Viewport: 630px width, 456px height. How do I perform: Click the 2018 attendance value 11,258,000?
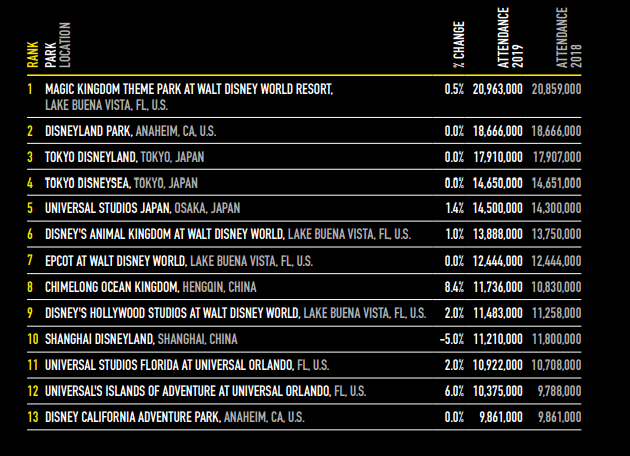(x=557, y=313)
